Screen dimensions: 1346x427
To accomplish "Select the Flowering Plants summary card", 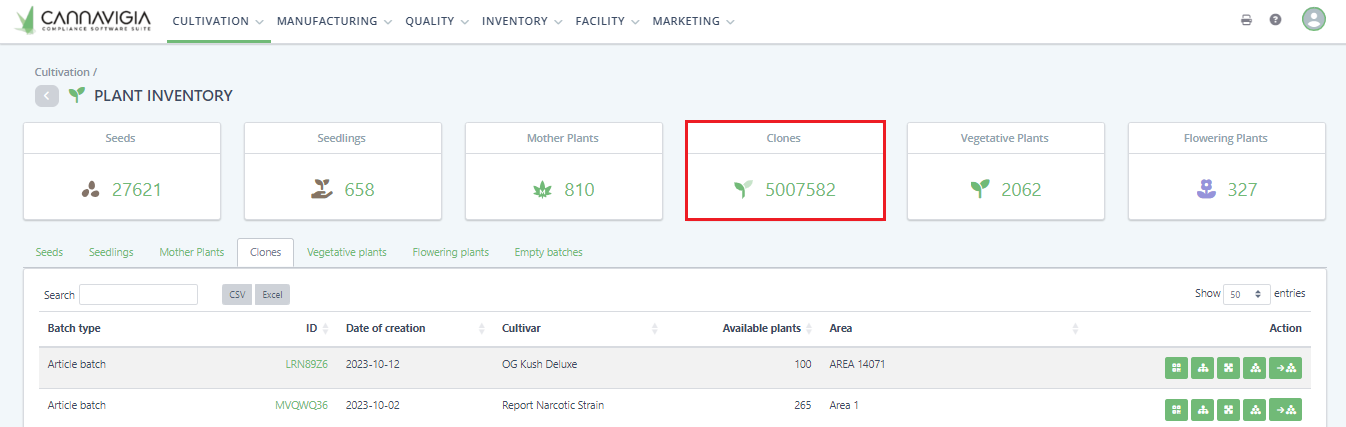I will tap(1227, 171).
